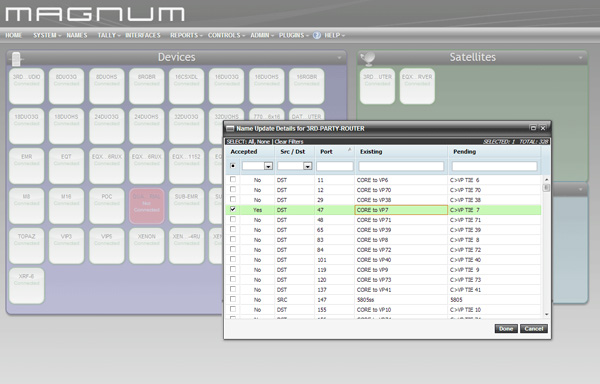The image size is (600, 384).
Task: Click the help question mark icon
Action: click(316, 35)
